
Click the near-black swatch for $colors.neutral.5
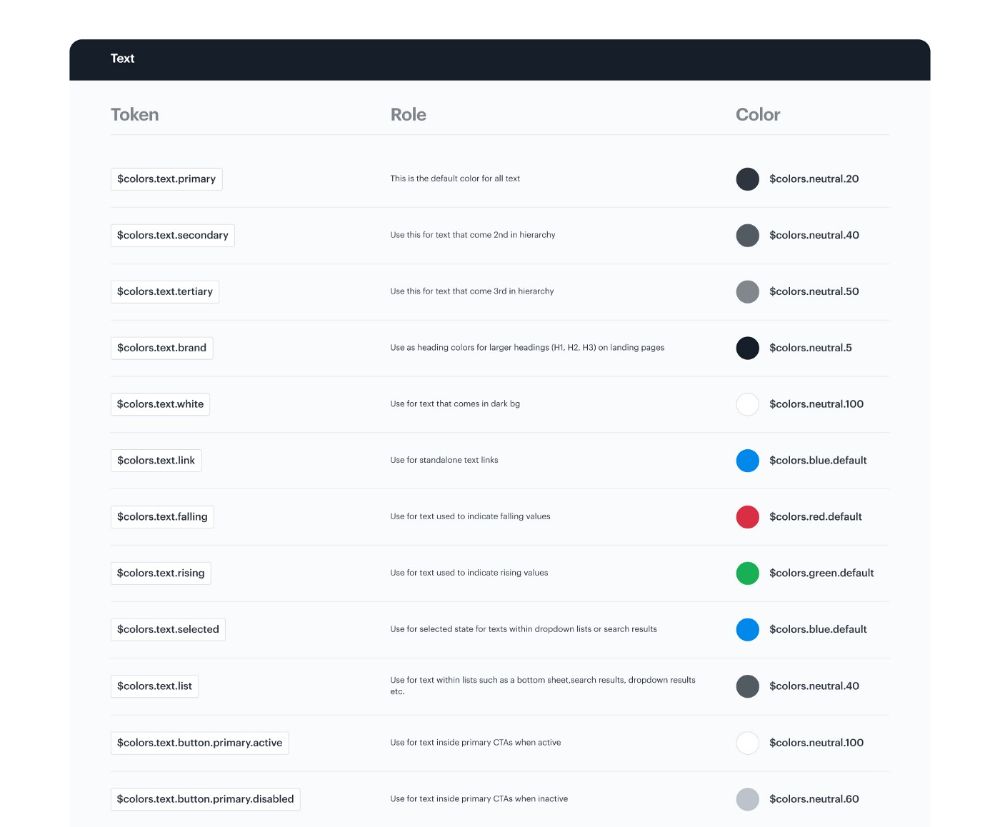point(747,348)
